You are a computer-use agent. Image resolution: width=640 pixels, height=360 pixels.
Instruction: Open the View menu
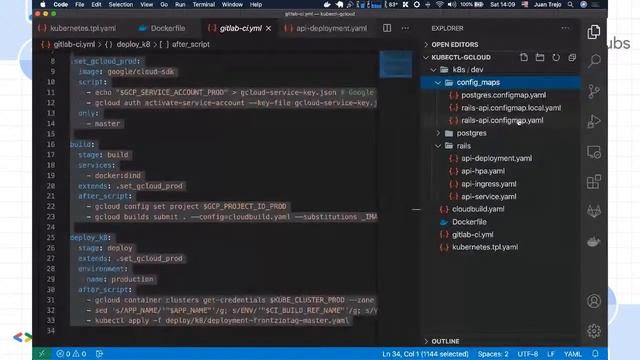(x=147, y=4)
